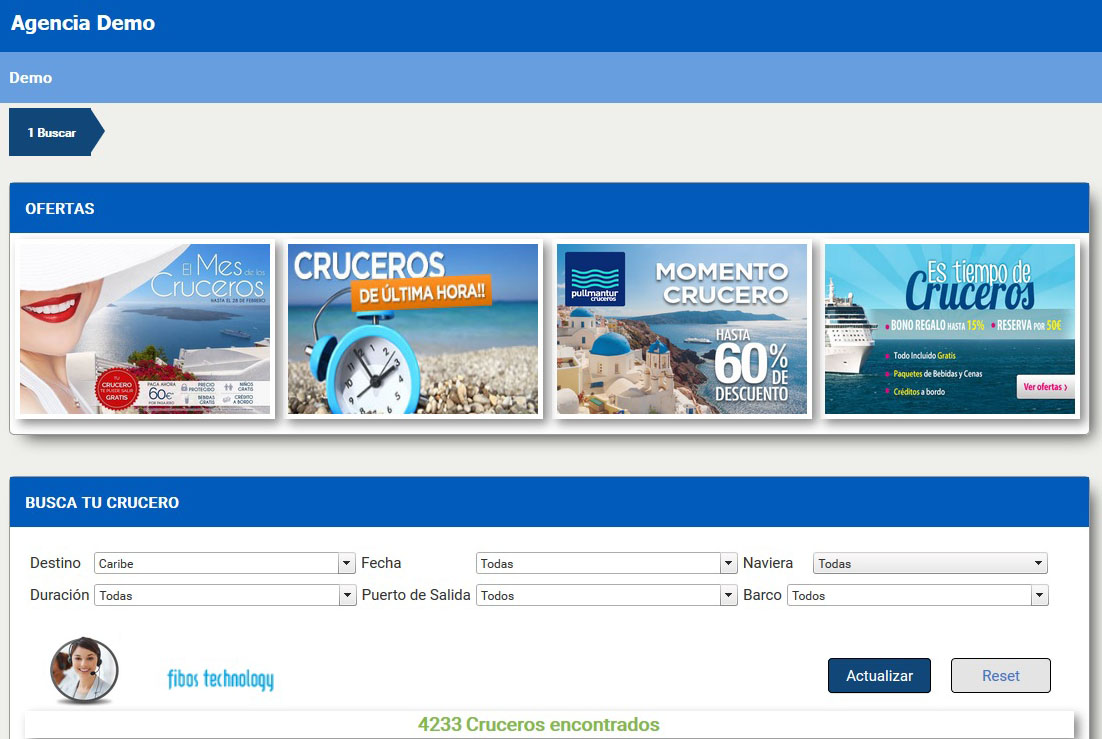This screenshot has height=739, width=1102.
Task: Click the Pullmantur Cruceros logo
Action: click(x=595, y=278)
